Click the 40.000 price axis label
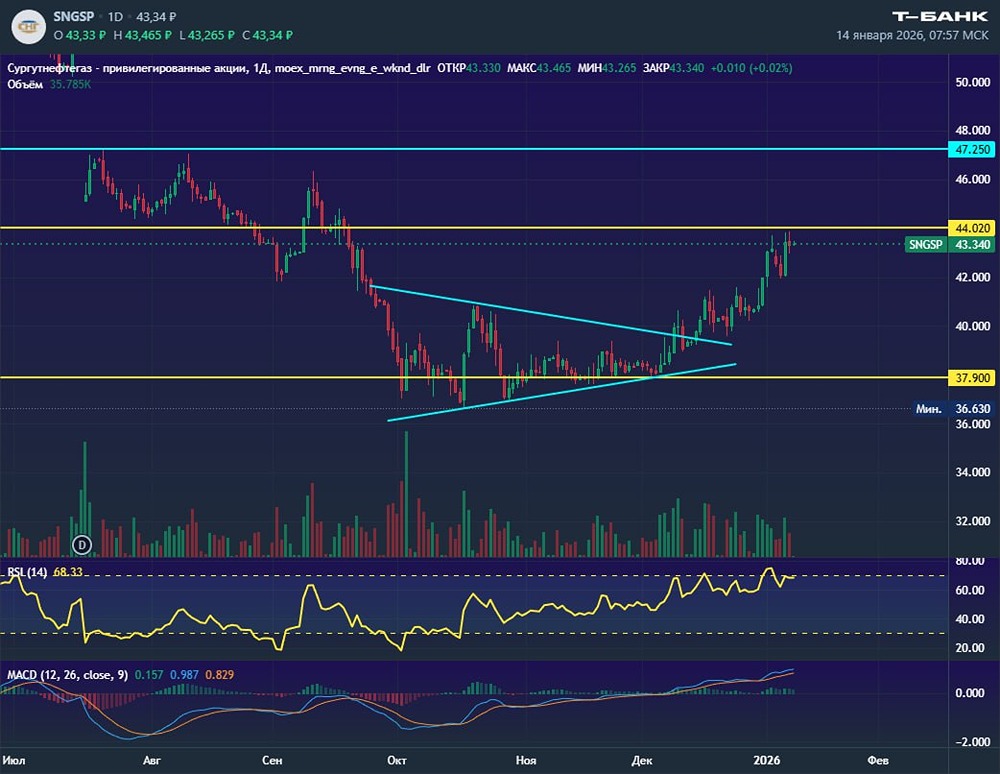The height and width of the screenshot is (774, 1000). 973,326
